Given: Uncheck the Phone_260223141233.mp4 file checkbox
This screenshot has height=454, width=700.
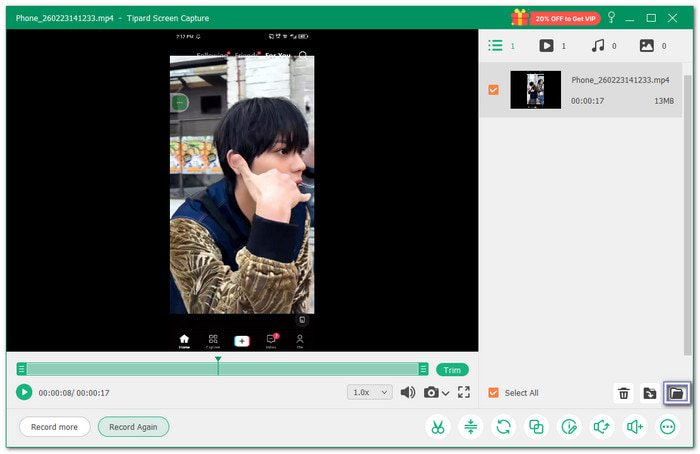Looking at the screenshot, I should coord(493,90).
